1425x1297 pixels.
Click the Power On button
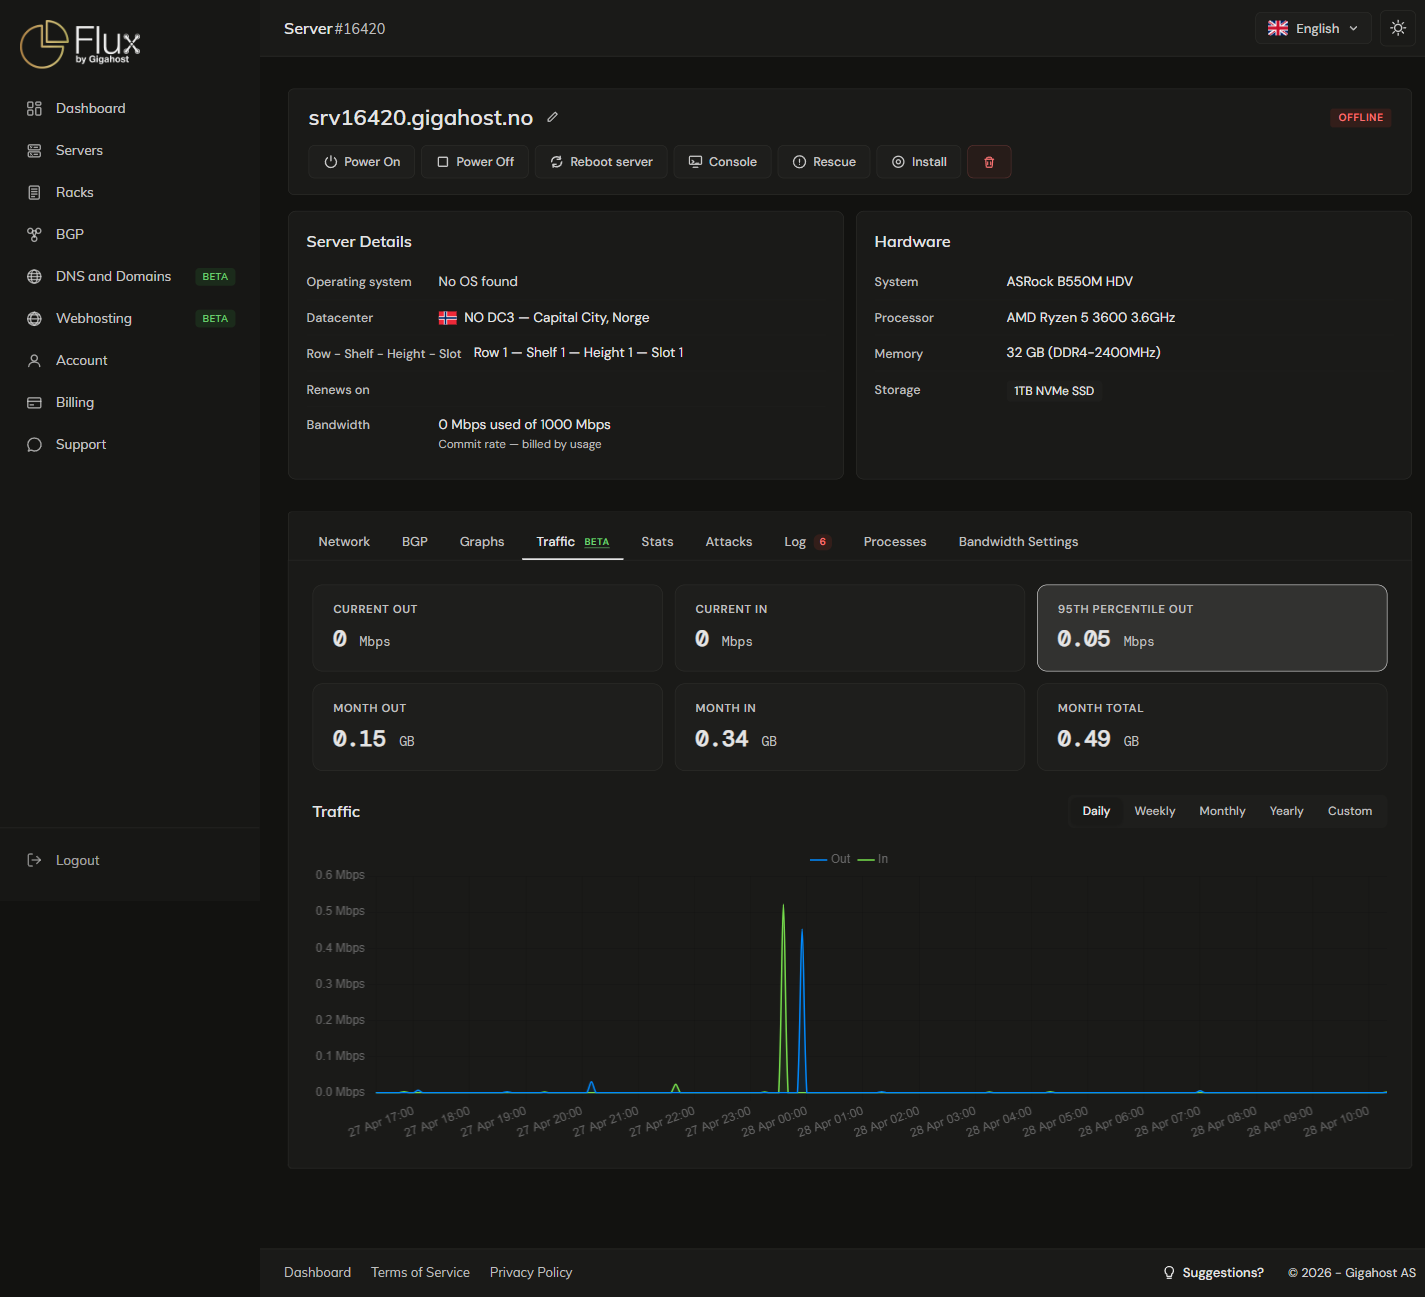361,162
